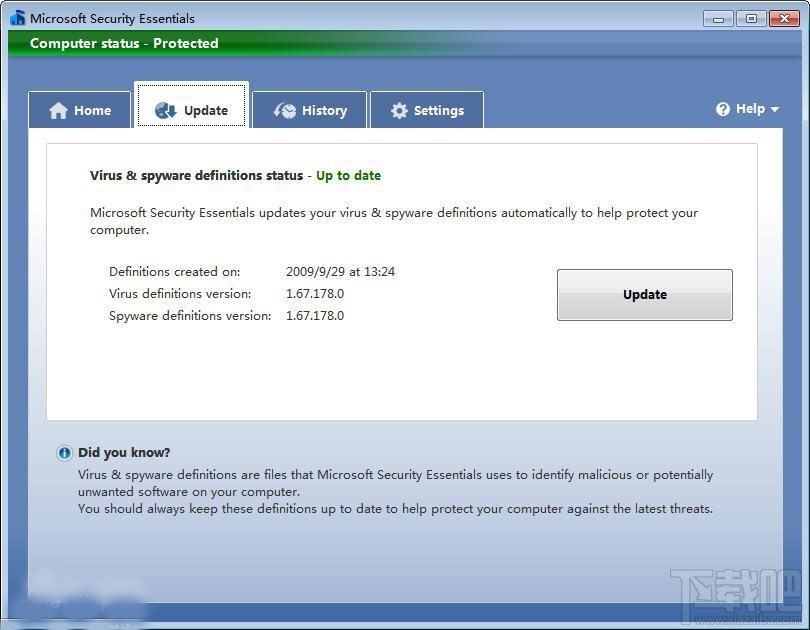Image resolution: width=810 pixels, height=630 pixels.
Task: Click the 'Did you know?' heading
Action: click(x=124, y=452)
